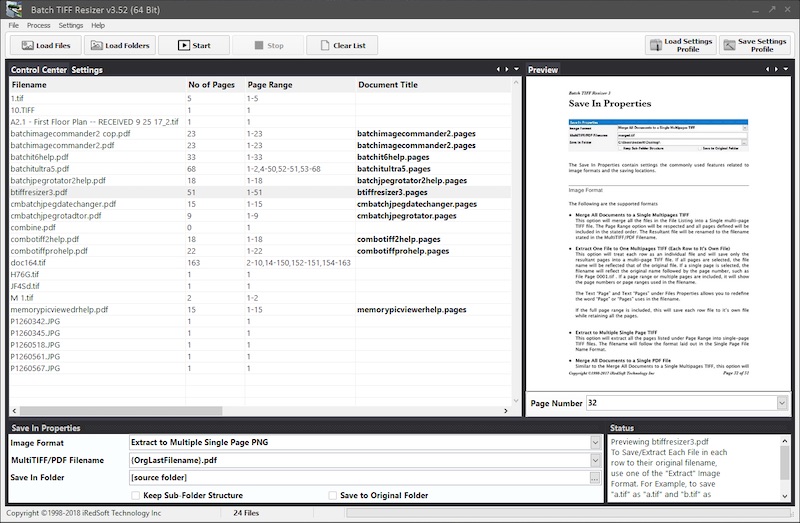Open the MultiTIFF/PDF Filename dropdown
The image size is (800, 523).
pos(595,460)
